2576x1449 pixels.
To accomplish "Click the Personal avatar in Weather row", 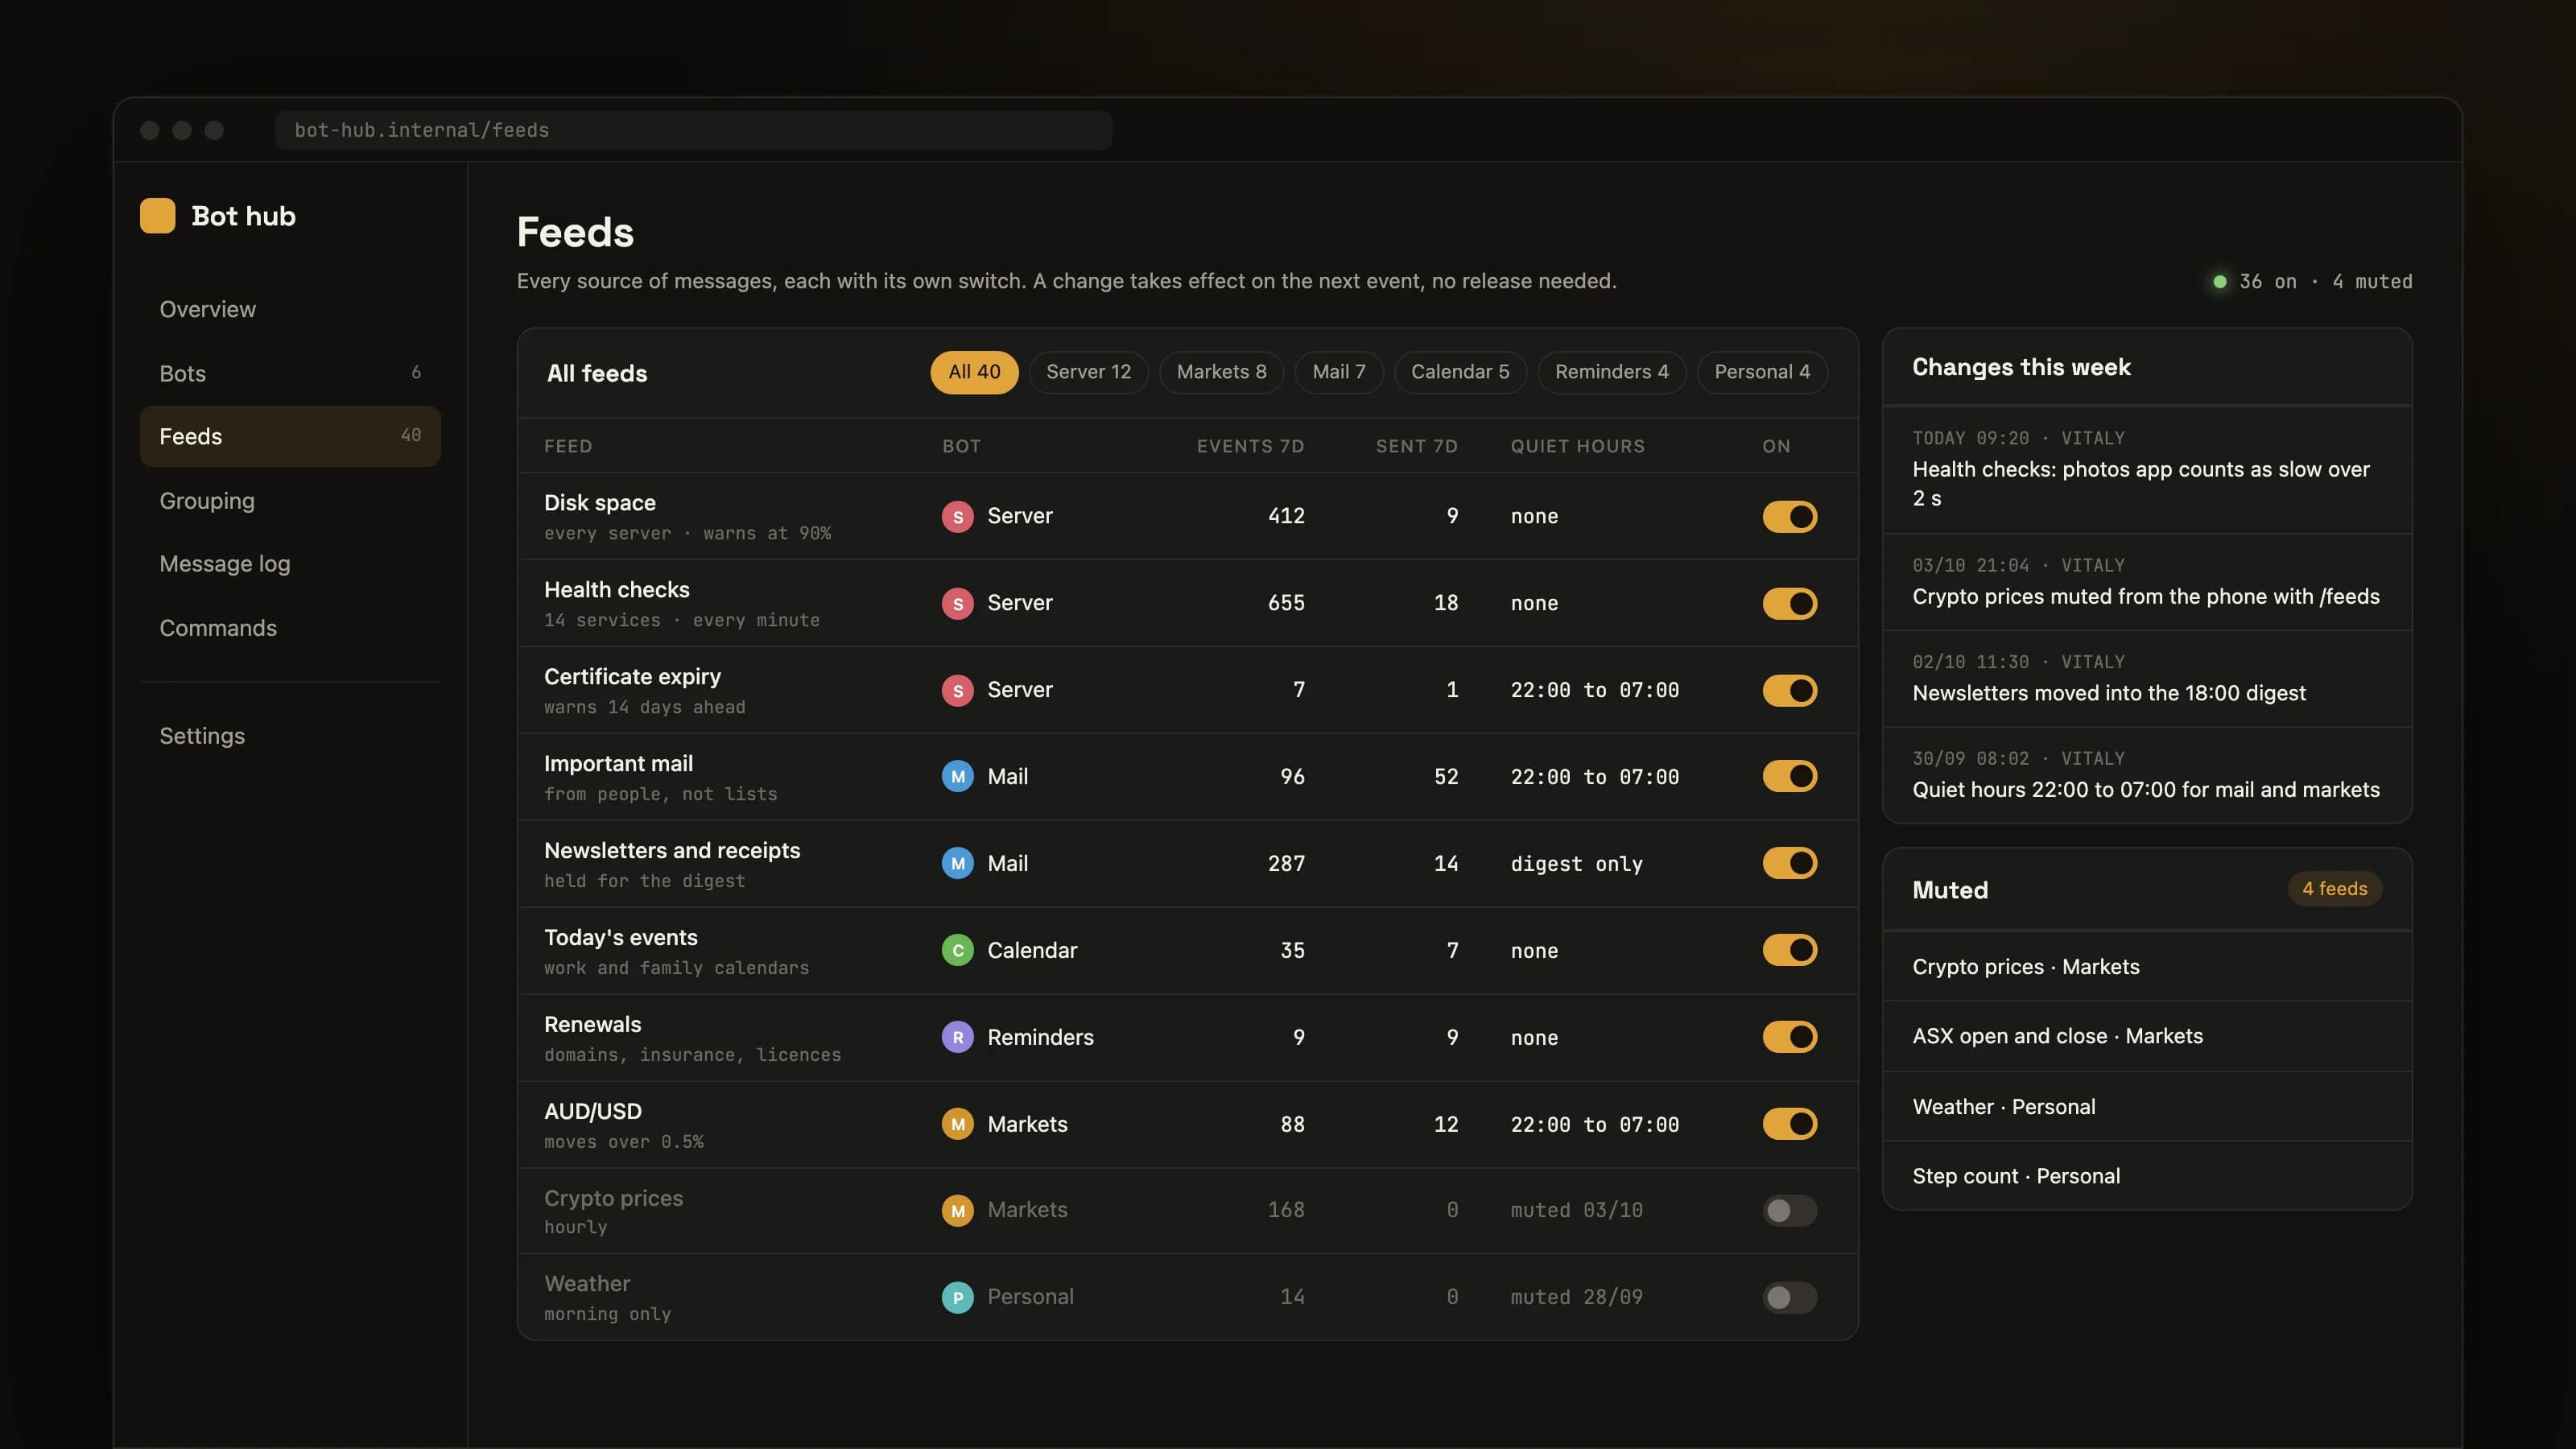I will click(957, 1297).
